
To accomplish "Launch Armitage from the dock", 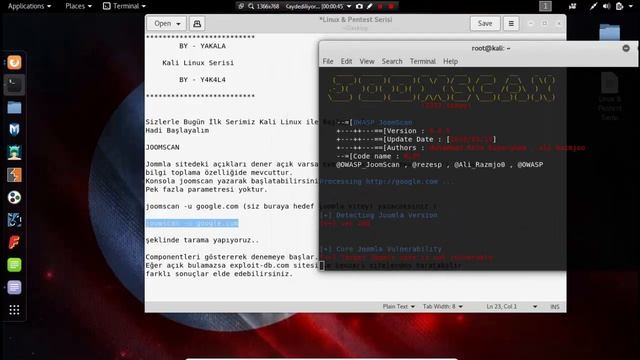I will point(14,152).
